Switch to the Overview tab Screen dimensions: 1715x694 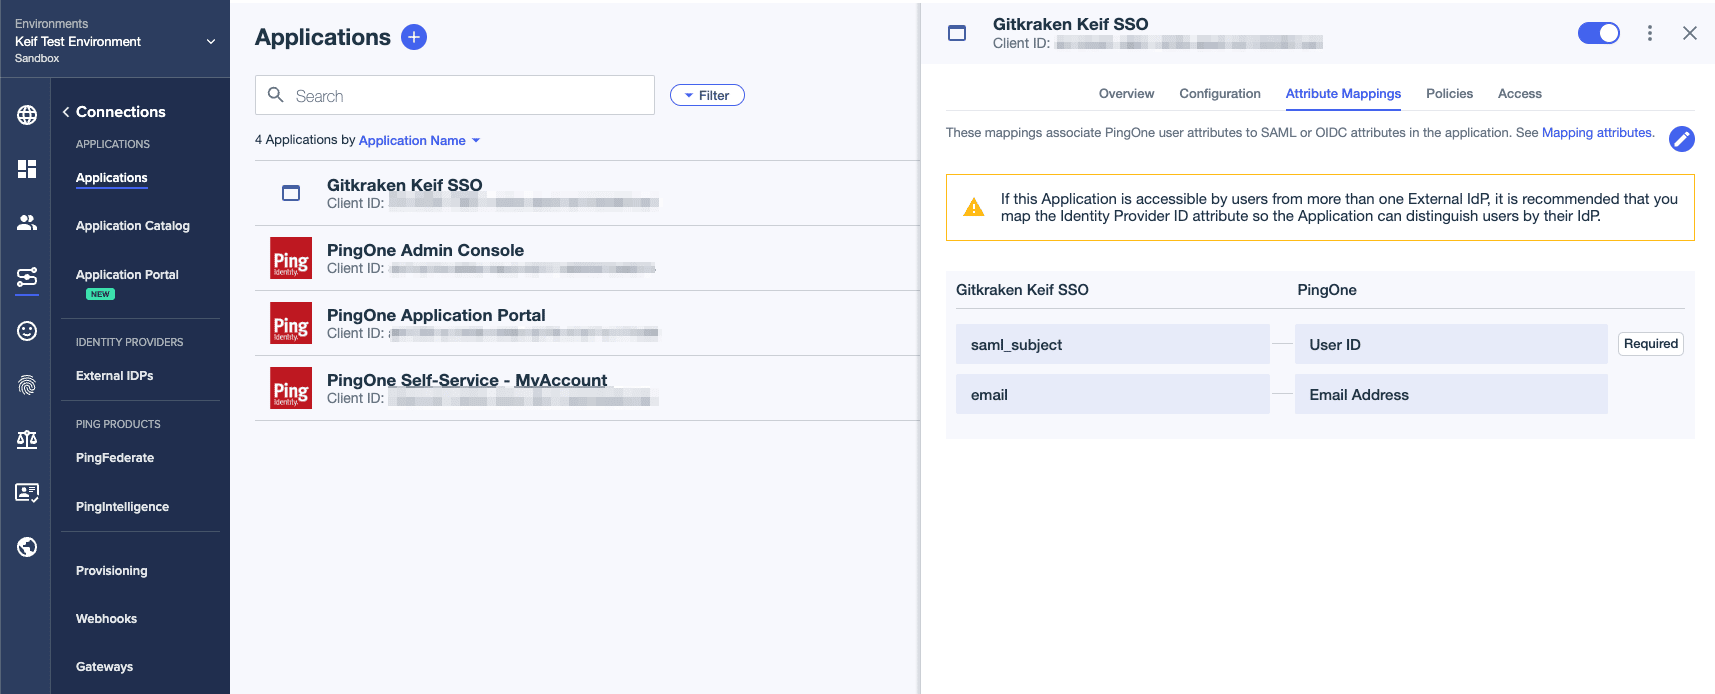(x=1126, y=94)
